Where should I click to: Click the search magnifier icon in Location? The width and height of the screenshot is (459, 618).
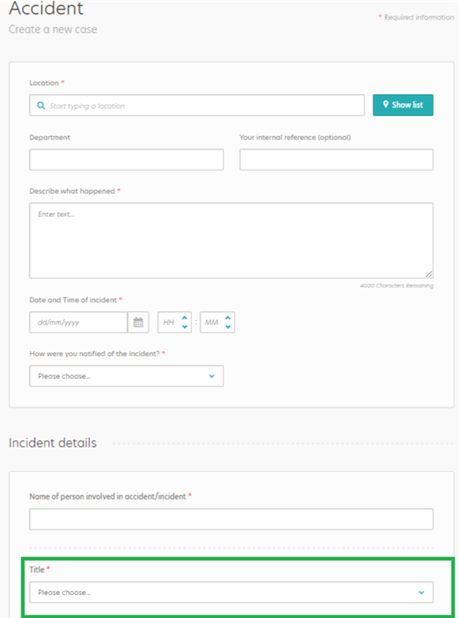pos(41,106)
